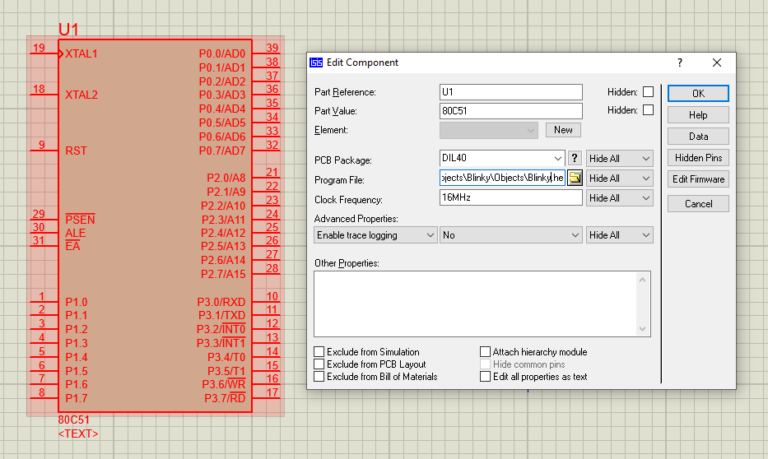Check Attach hierarchy module
This screenshot has height=459, width=768.
485,352
